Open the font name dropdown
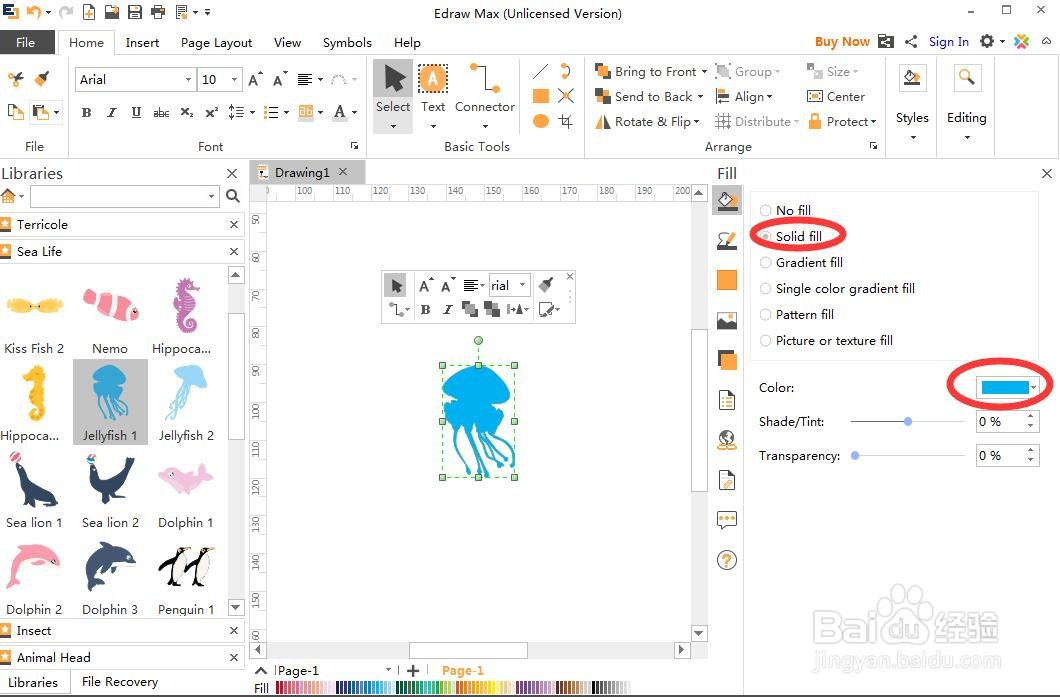This screenshot has width=1060, height=697. click(189, 79)
